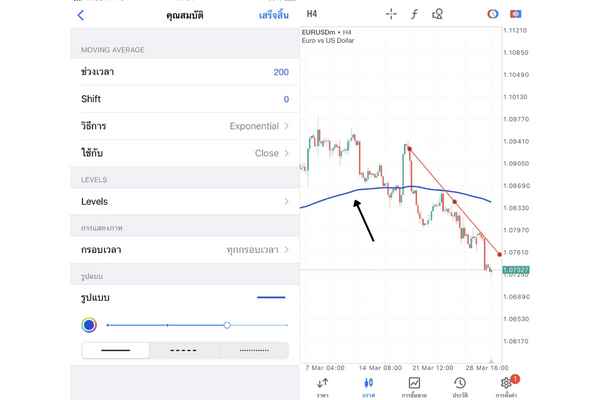Open the drawing objects shapes tool

437,14
